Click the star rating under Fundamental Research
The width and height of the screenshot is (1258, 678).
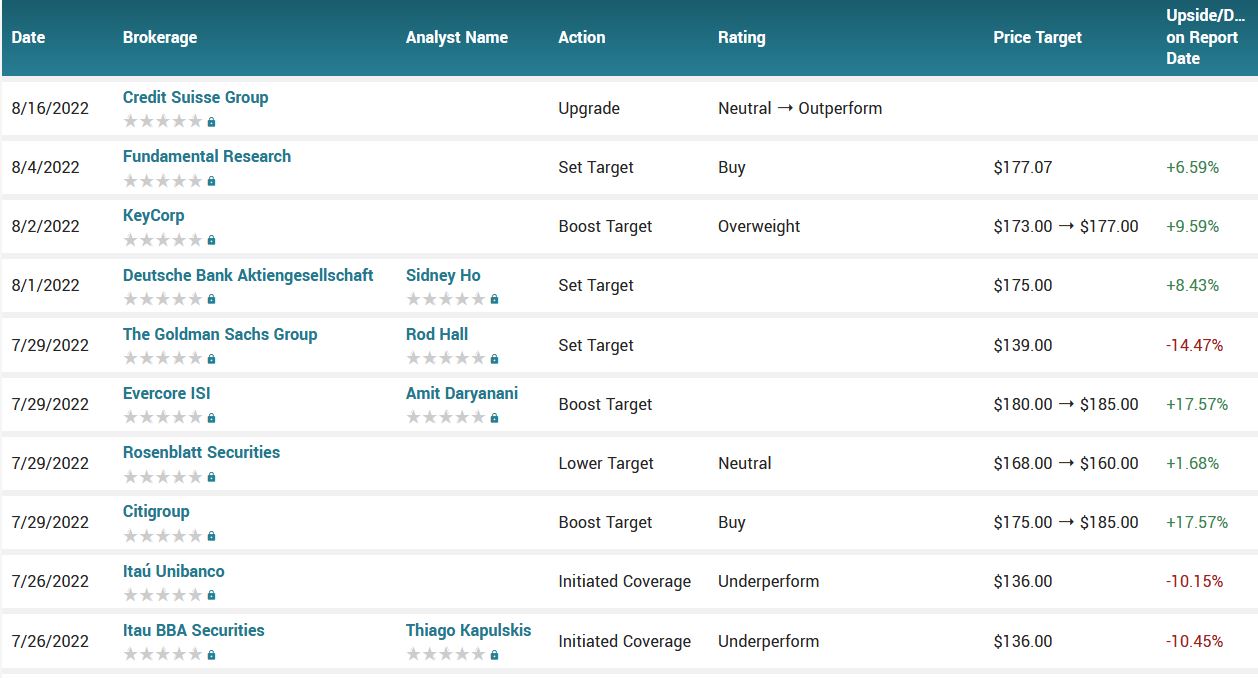tap(163, 181)
